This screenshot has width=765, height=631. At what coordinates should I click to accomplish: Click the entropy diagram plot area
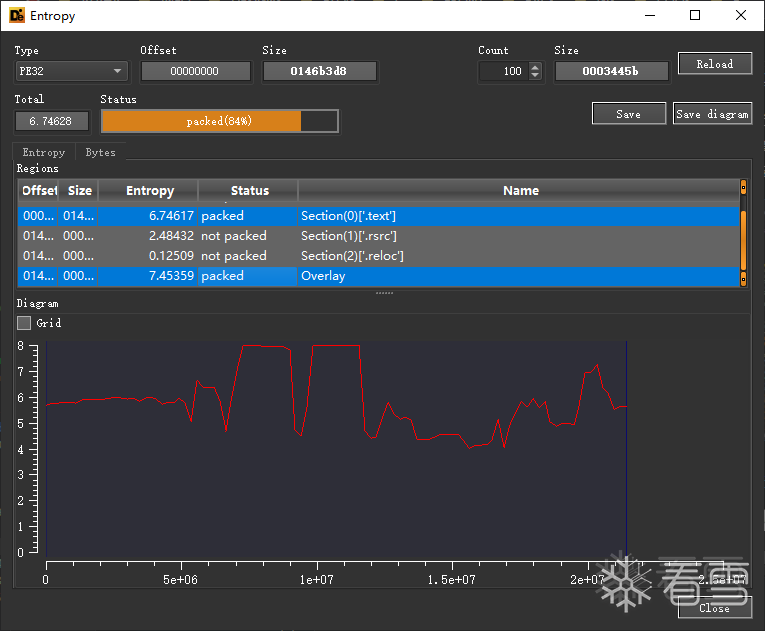tap(336, 449)
